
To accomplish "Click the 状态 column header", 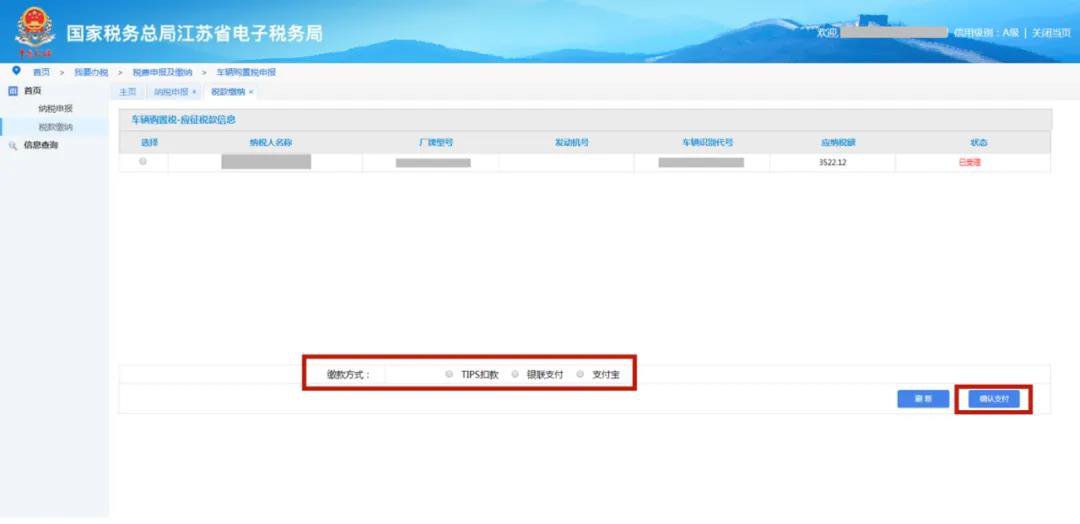I will [x=979, y=143].
